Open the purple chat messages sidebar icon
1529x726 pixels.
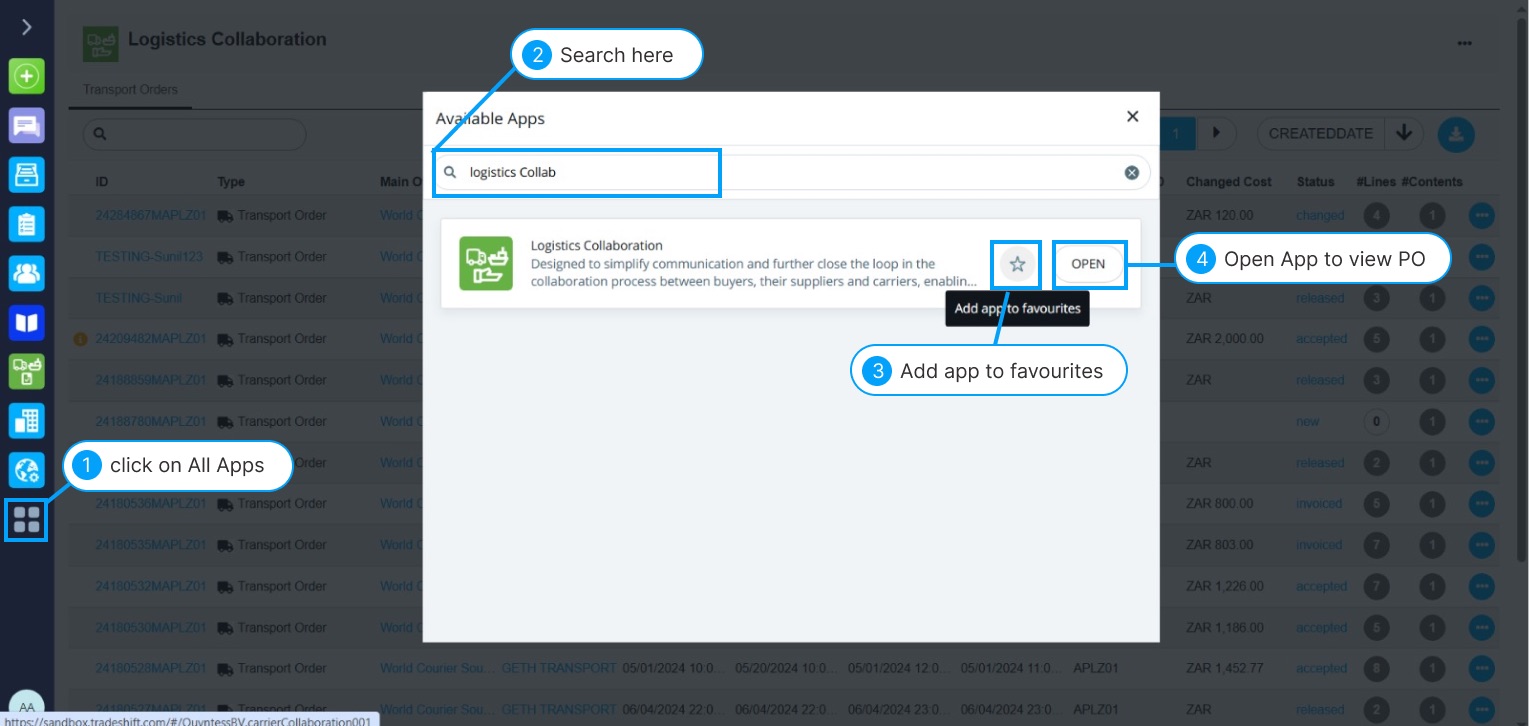click(27, 126)
